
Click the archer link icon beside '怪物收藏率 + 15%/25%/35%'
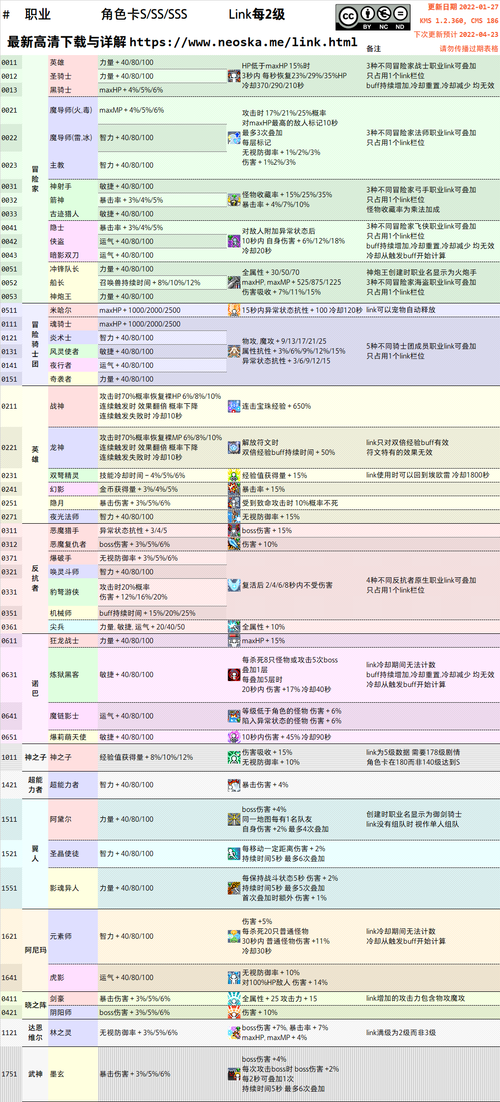coord(233,200)
